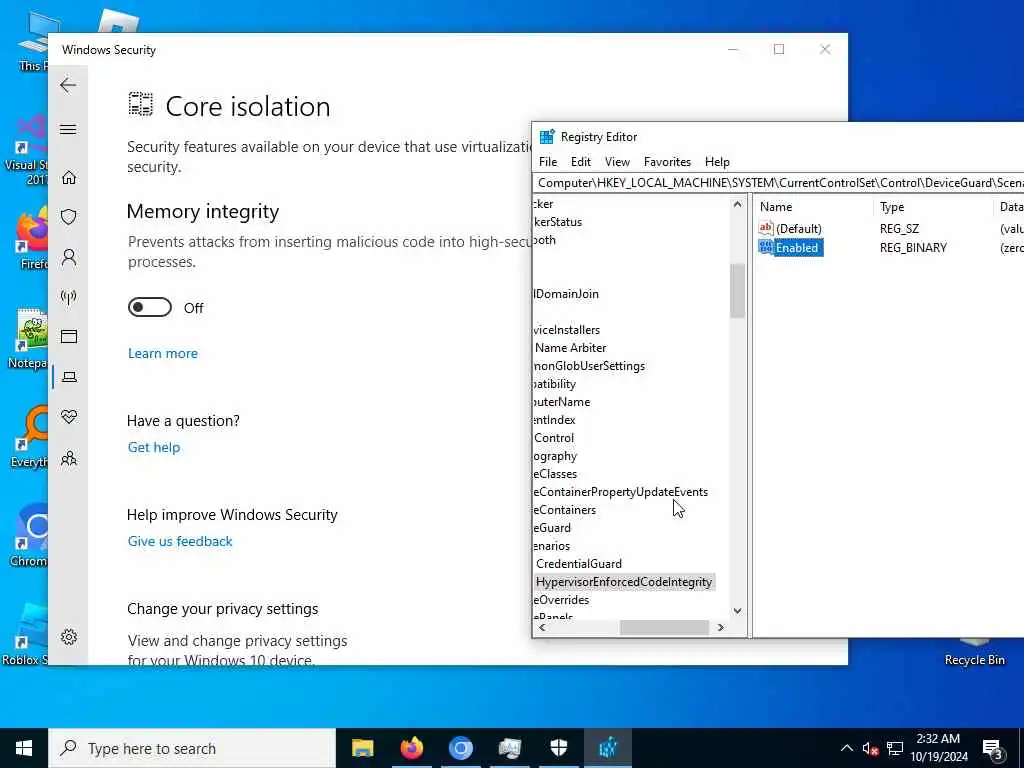Open Chromium from the taskbar
This screenshot has width=1024, height=768.
[460, 748]
